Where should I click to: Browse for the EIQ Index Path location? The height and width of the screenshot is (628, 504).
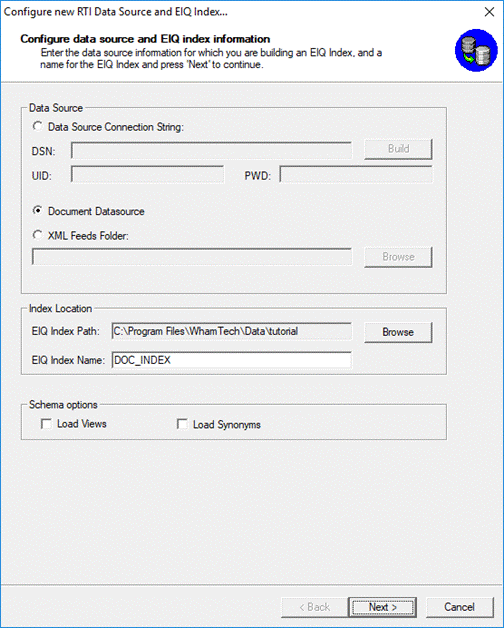point(398,332)
